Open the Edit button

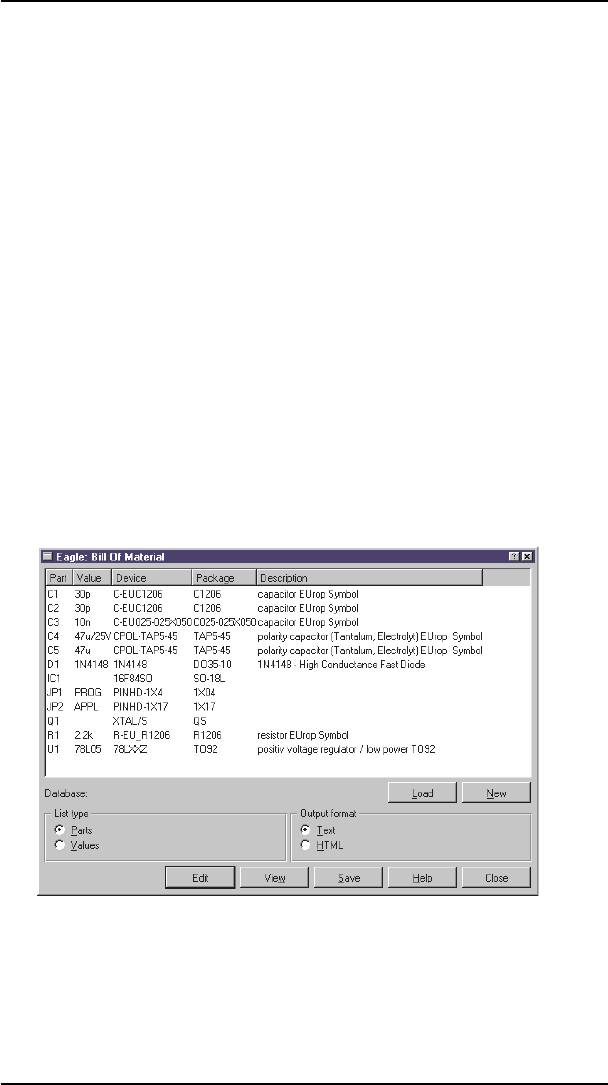[x=200, y=877]
